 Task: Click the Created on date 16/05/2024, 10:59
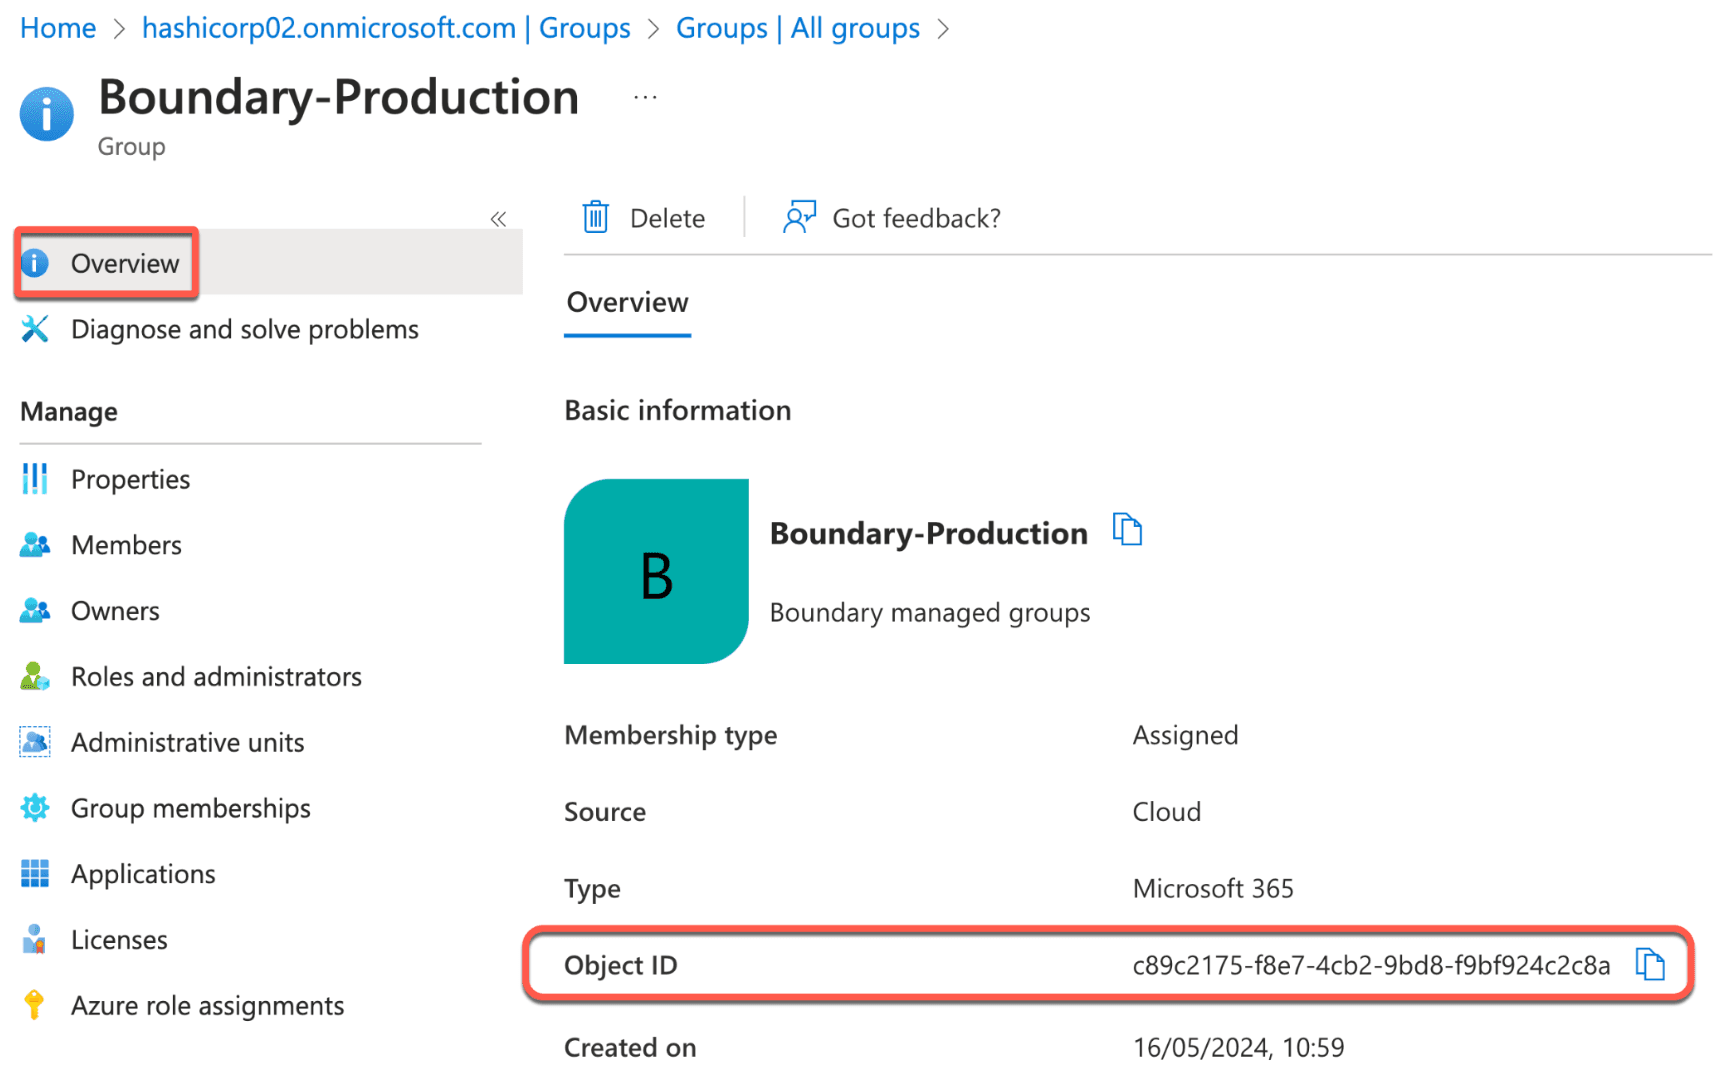[x=1238, y=1047]
